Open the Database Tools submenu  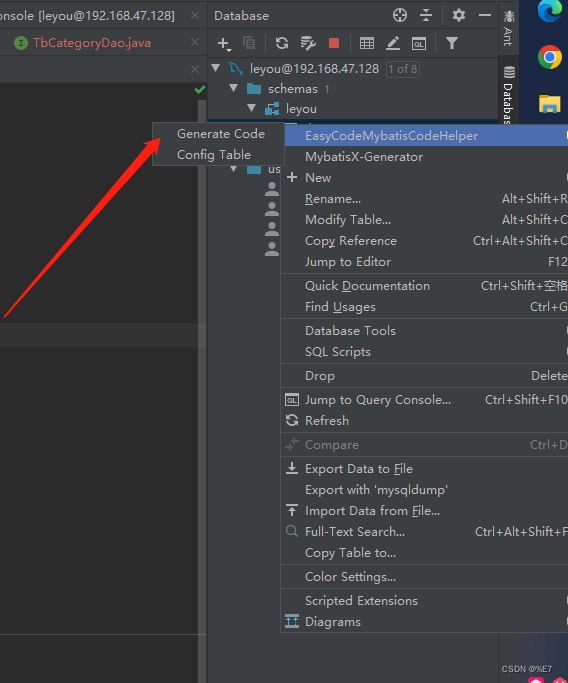(x=424, y=331)
